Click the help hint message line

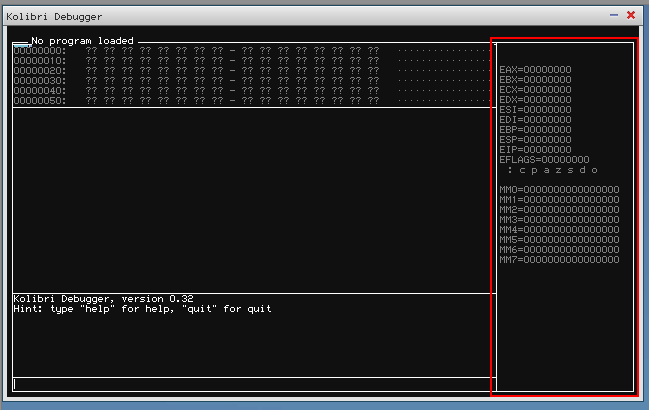[142, 309]
